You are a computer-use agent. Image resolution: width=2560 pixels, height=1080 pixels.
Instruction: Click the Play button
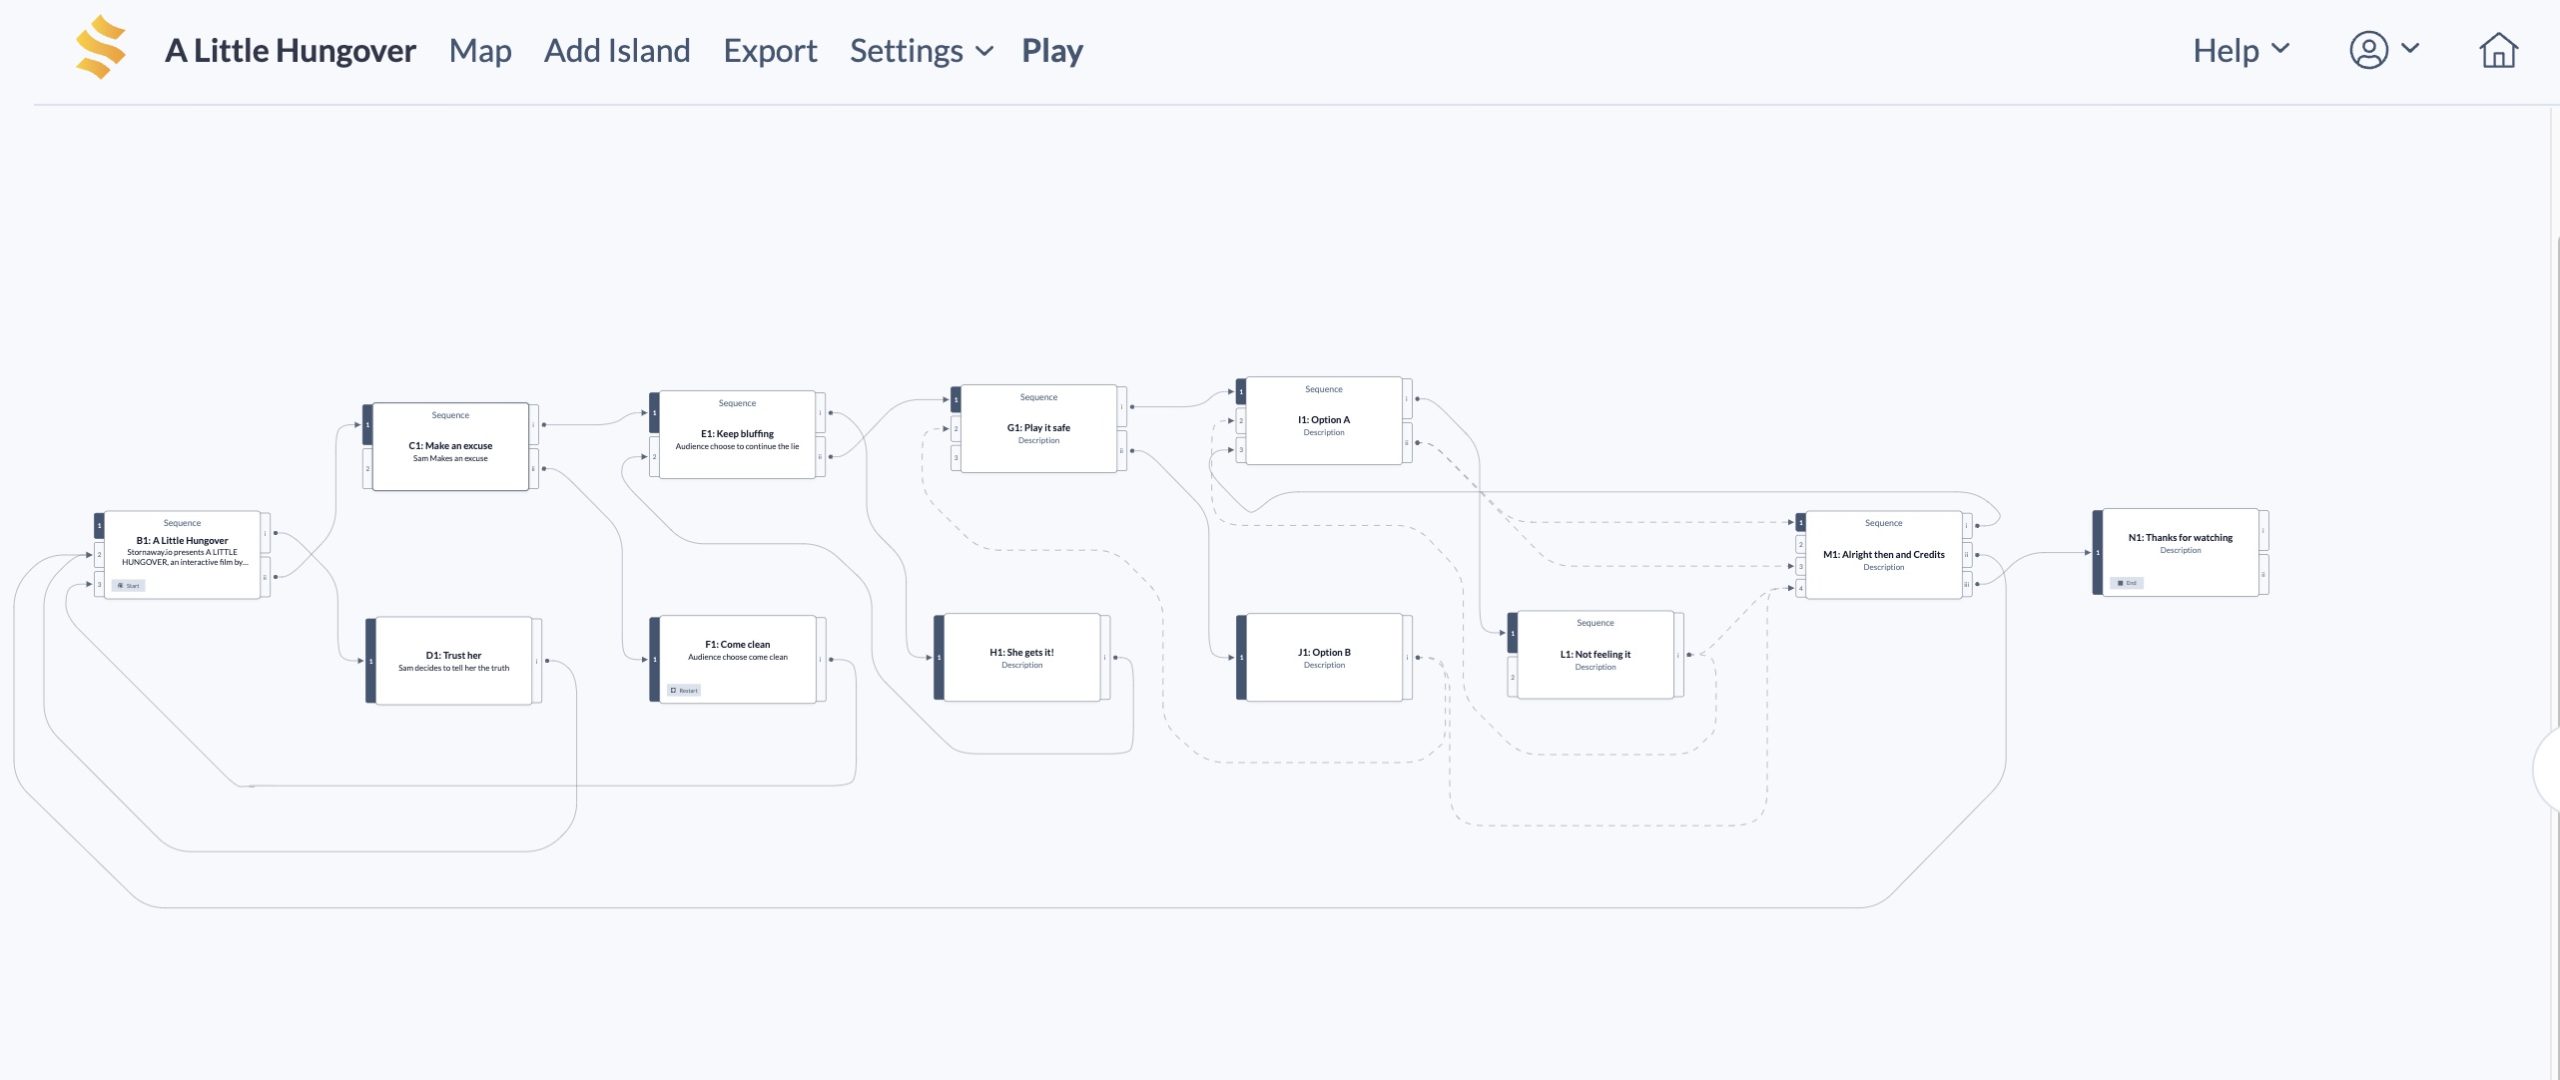[x=1051, y=50]
